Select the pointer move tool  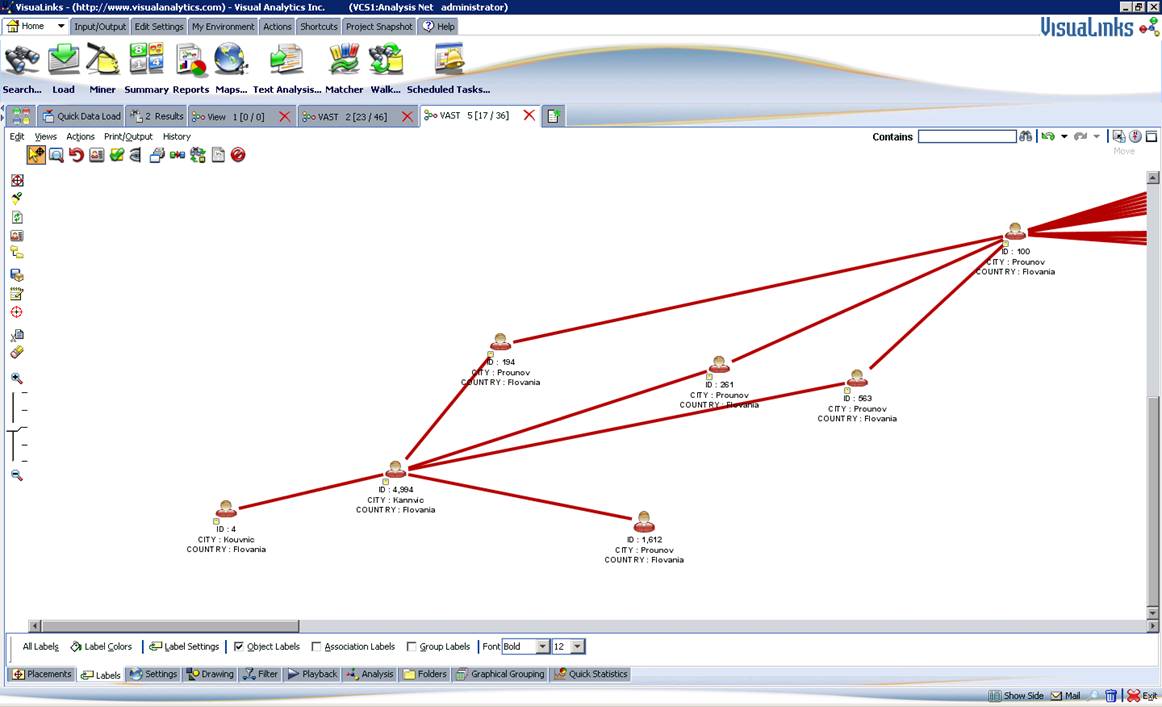[36, 155]
